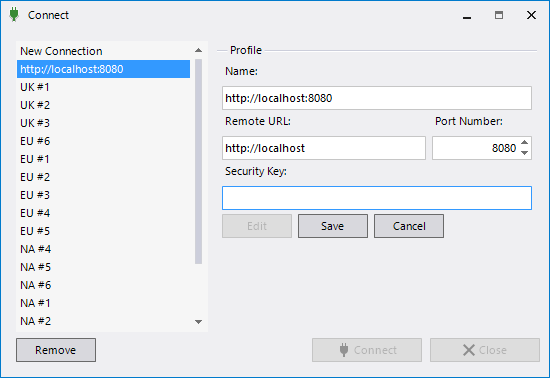Choose EU #6 from connection list

point(103,141)
